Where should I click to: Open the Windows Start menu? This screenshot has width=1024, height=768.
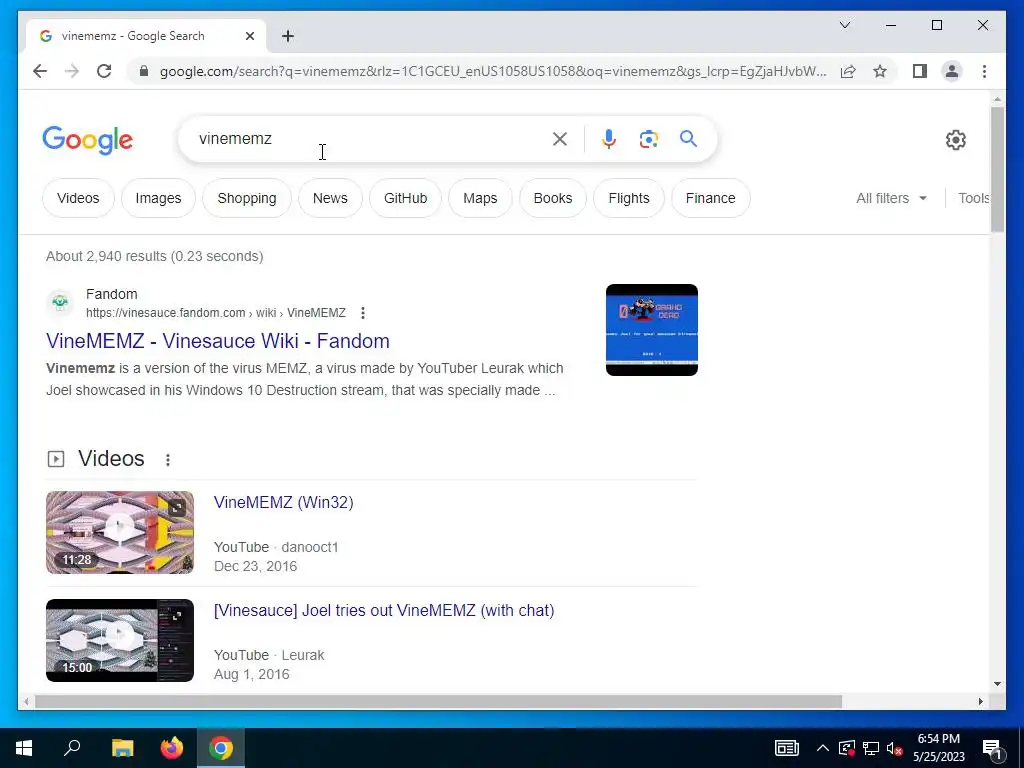24,748
